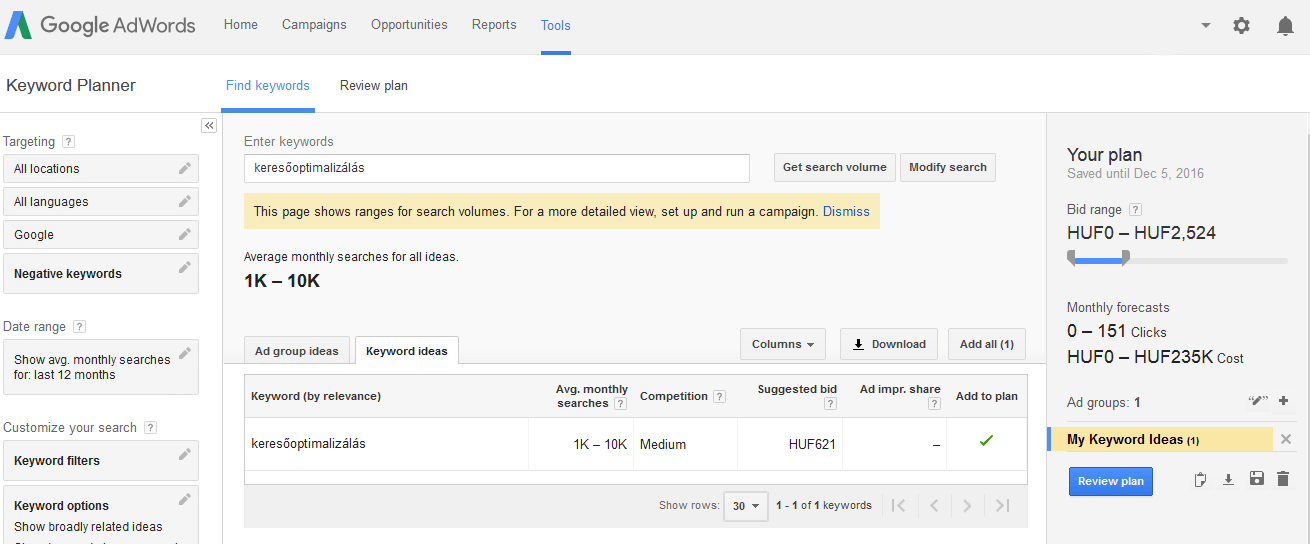Go to last page of results
Image resolution: width=1310 pixels, height=544 pixels.
(1003, 506)
